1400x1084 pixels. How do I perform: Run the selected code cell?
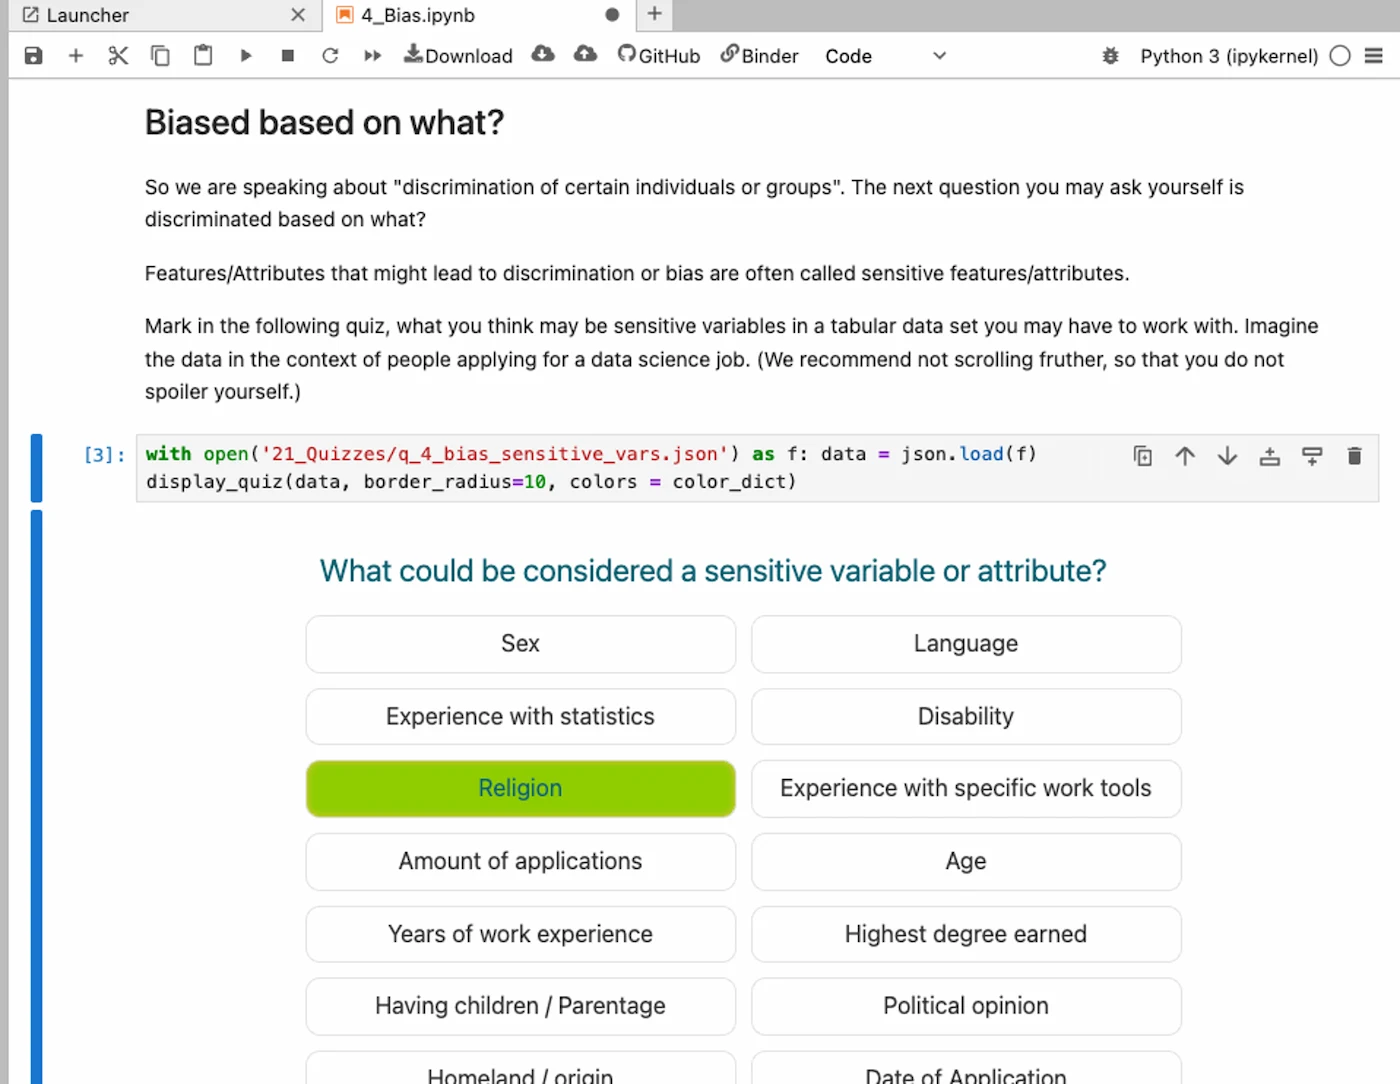click(246, 56)
